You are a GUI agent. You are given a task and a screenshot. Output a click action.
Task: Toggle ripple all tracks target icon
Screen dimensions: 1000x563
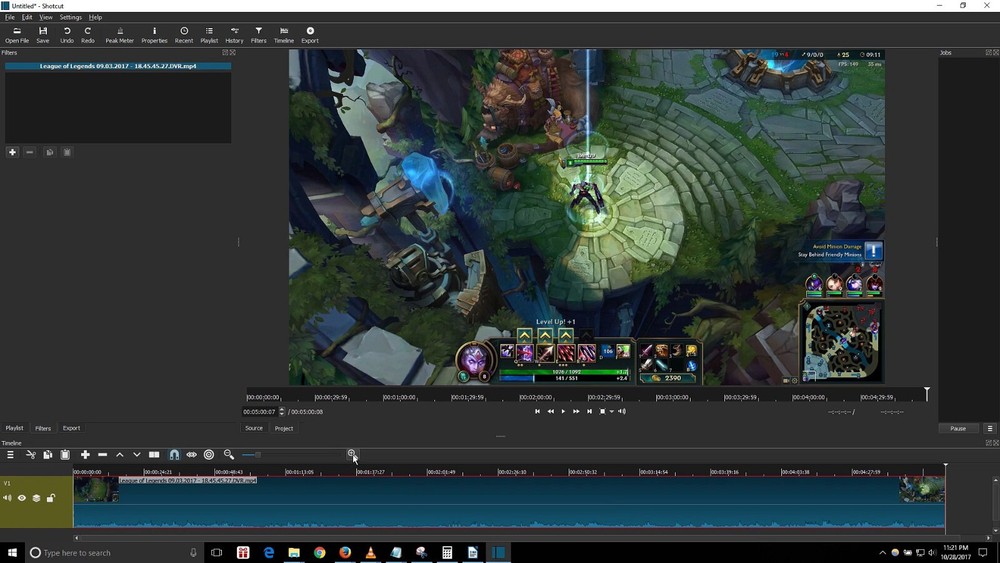(x=209, y=455)
